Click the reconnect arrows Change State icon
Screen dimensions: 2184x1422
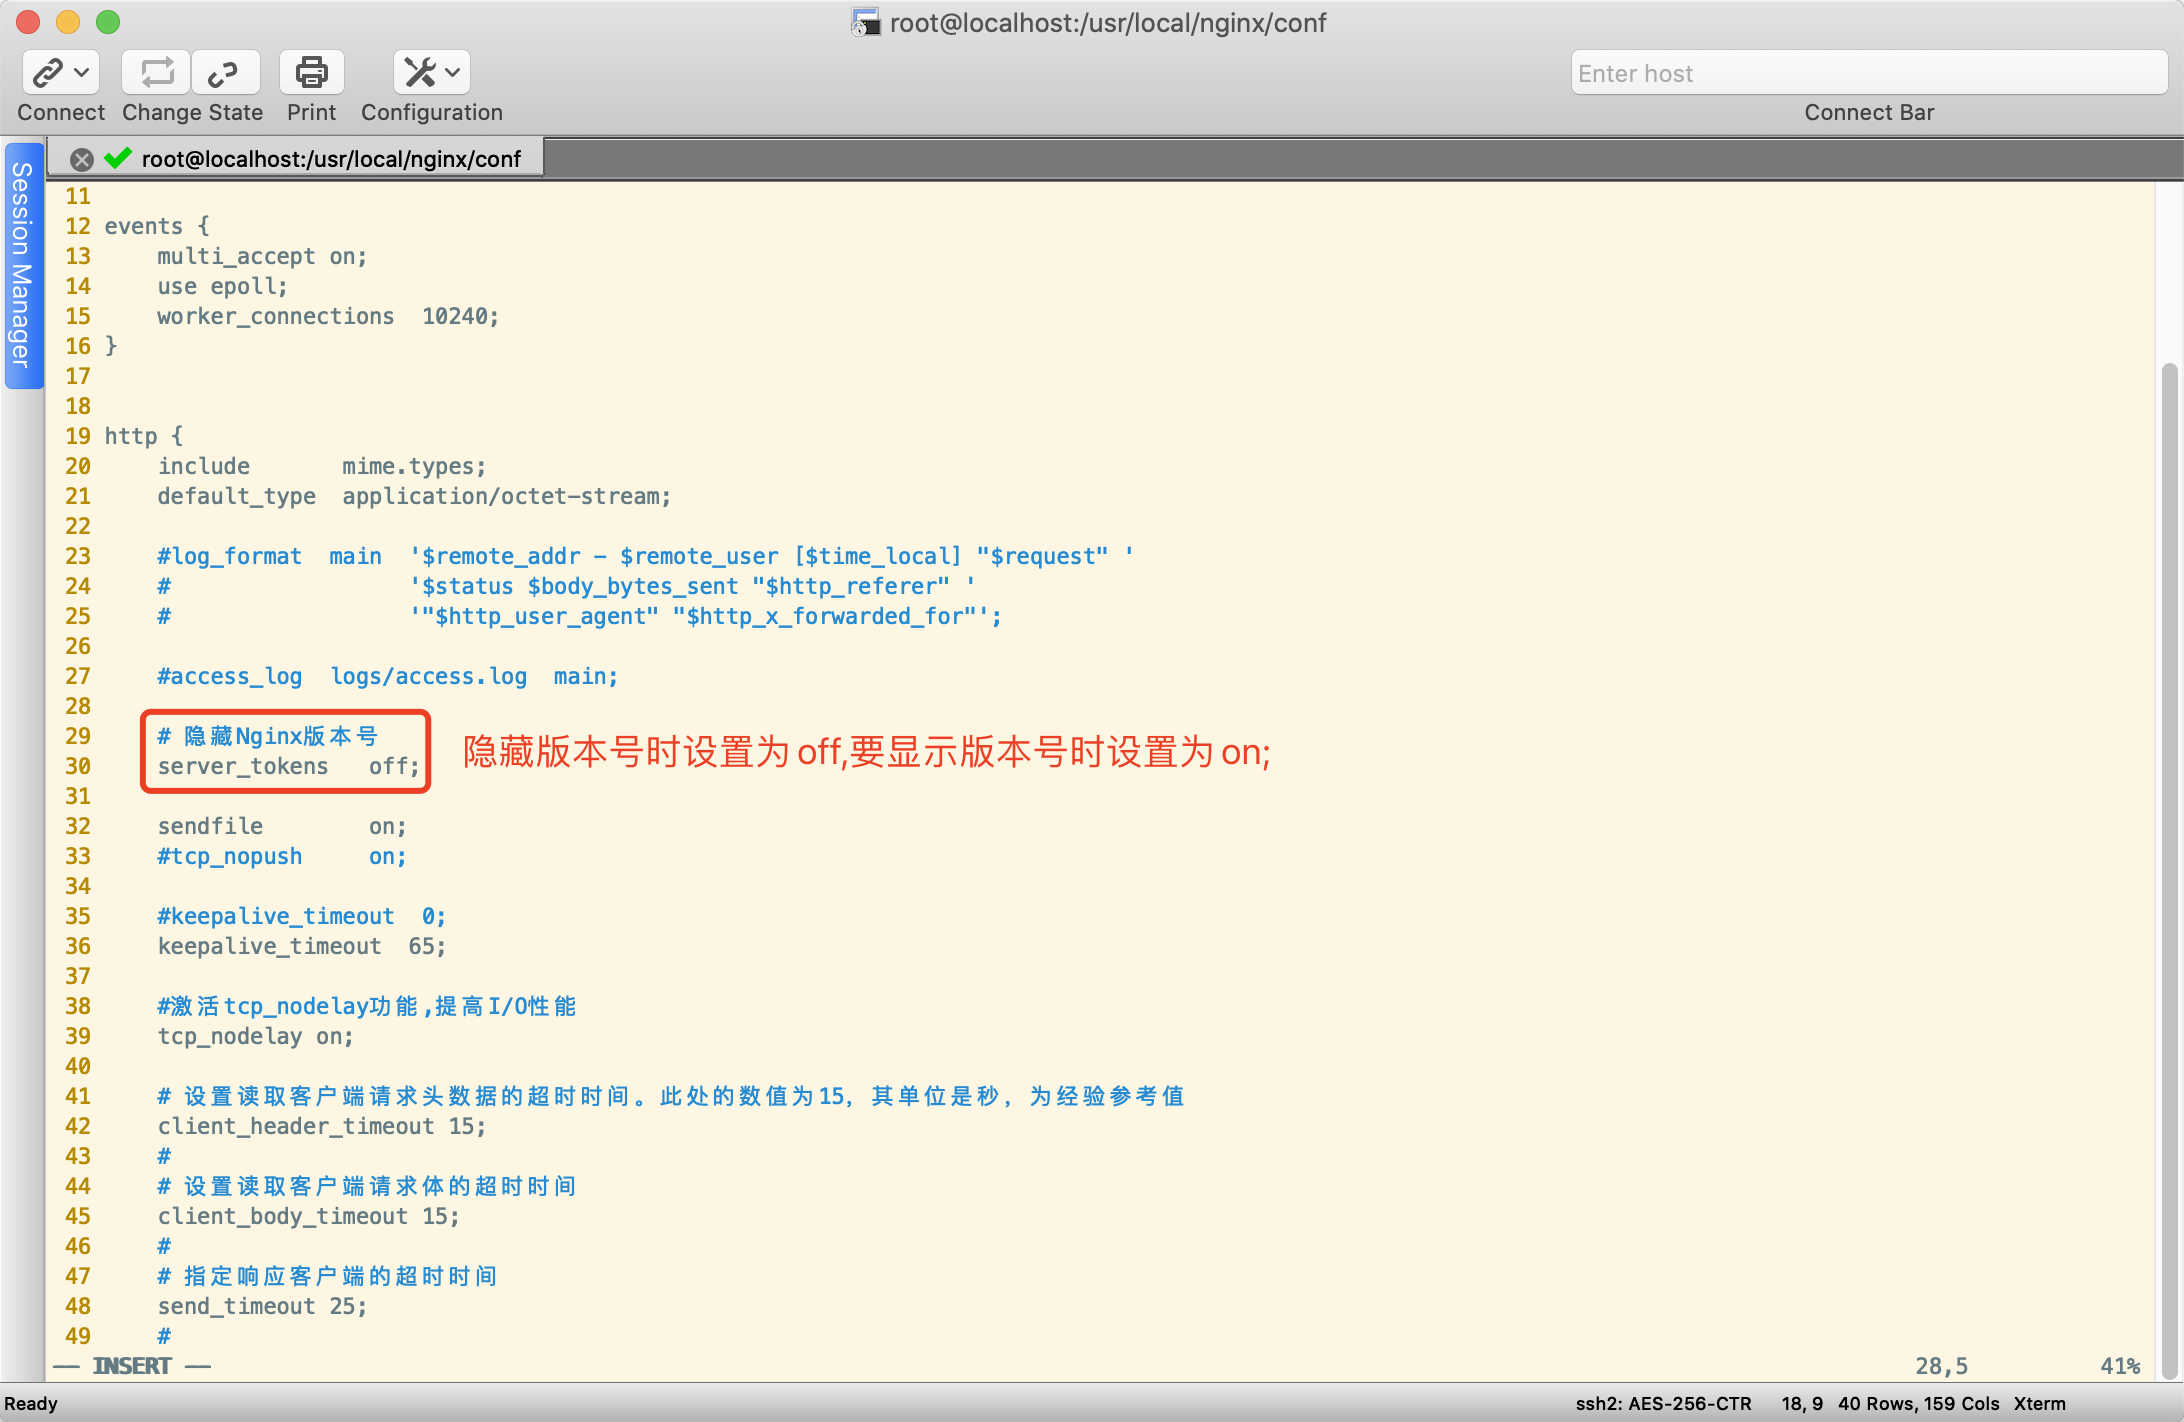pyautogui.click(x=157, y=72)
